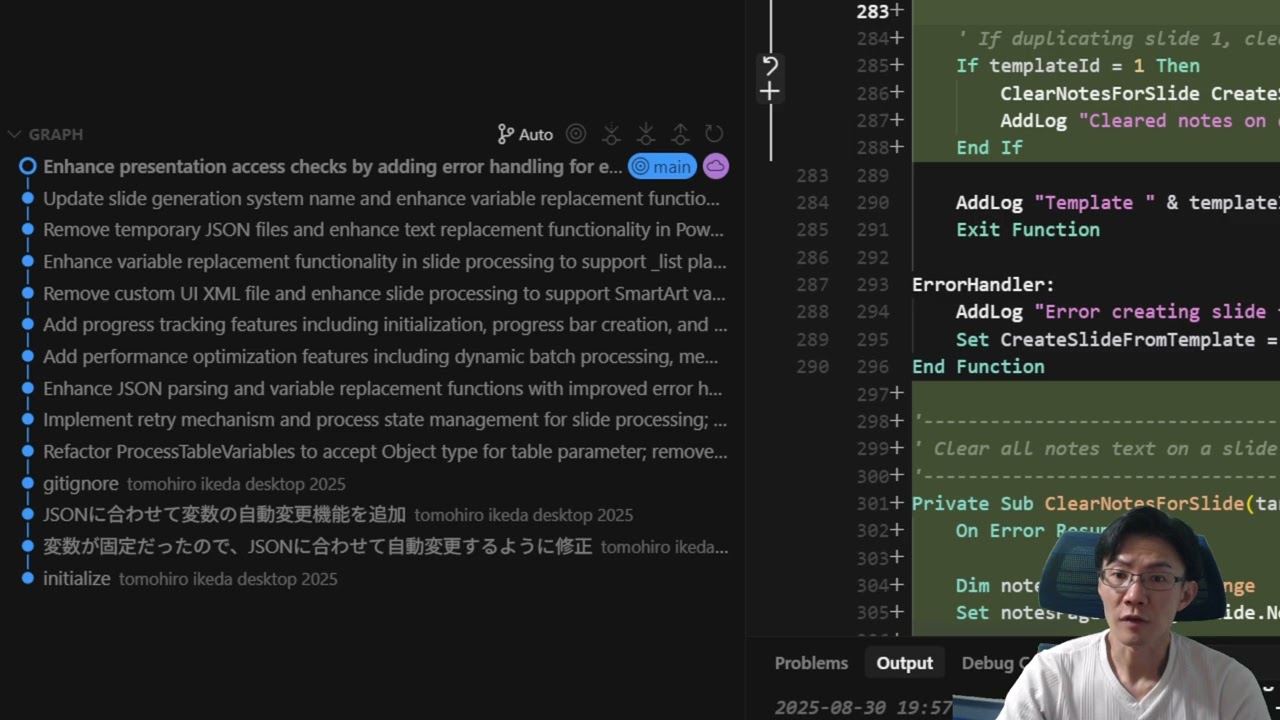Click the blue main branch badge

tap(662, 167)
